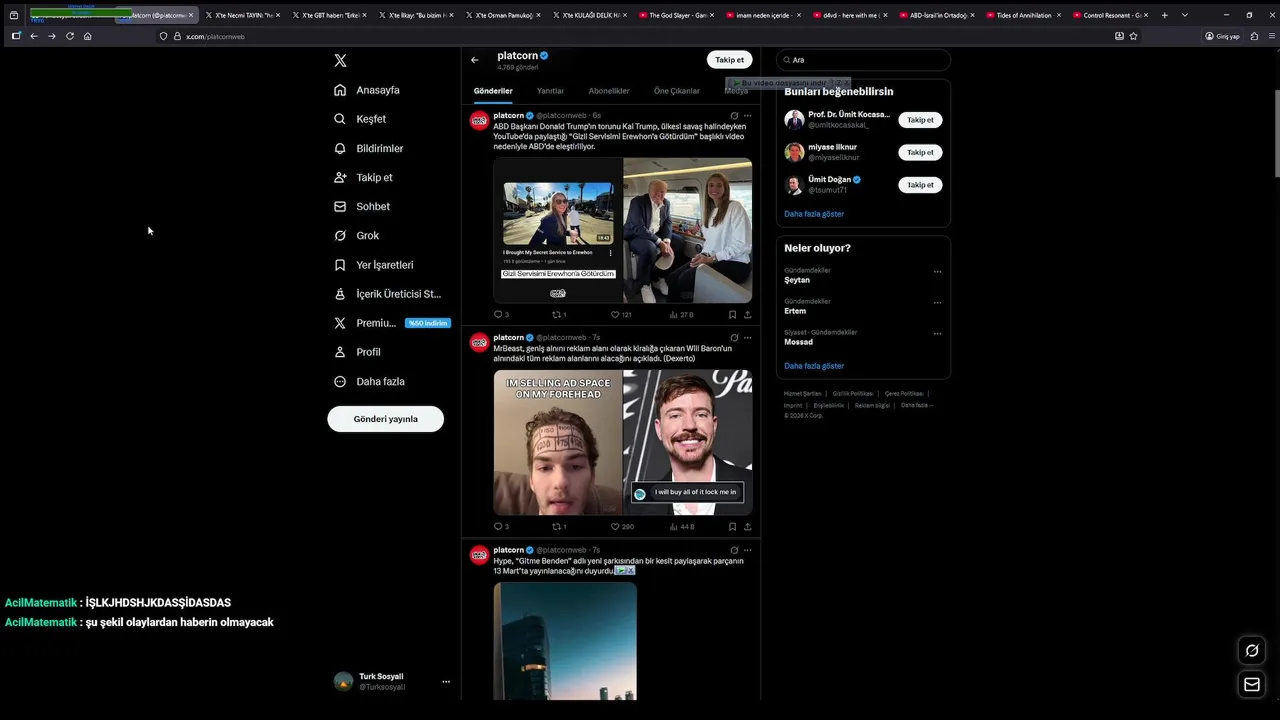Switch to Gönderiler tab
This screenshot has height=720, width=1280.
tap(493, 91)
